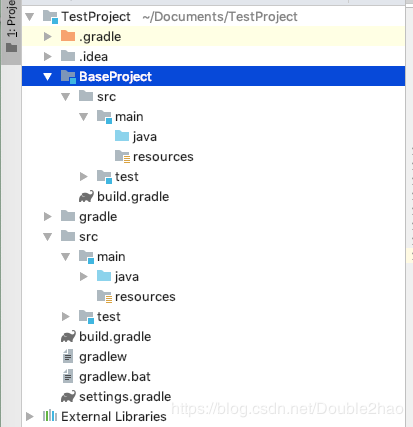This screenshot has width=413, height=427.
Task: Select resources label under root main
Action: tap(145, 297)
